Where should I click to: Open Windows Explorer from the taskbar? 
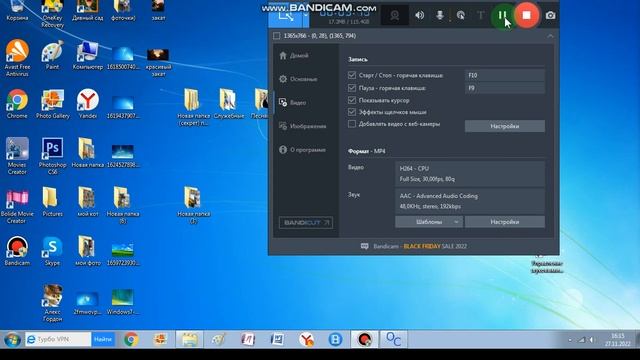point(190,339)
